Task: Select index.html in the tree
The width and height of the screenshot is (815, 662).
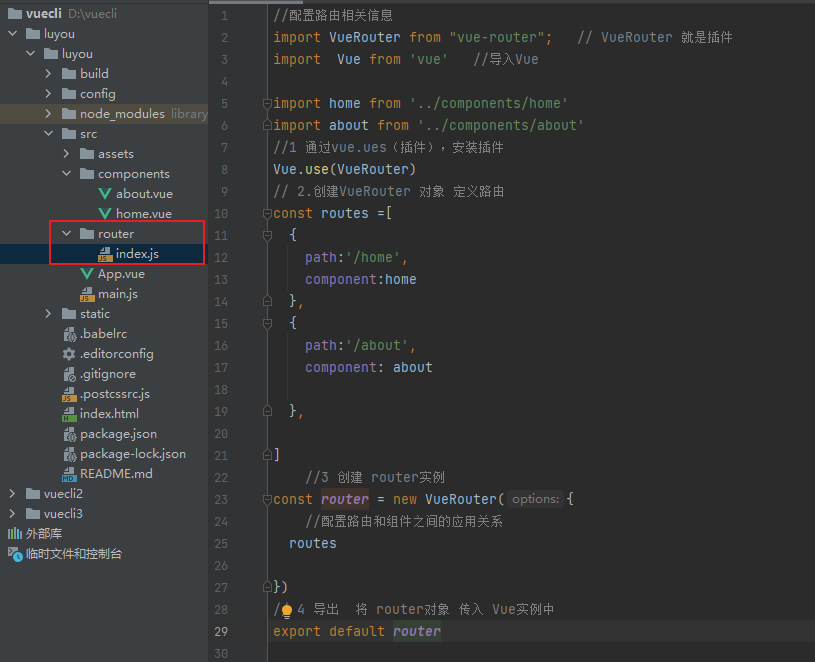Action: 110,414
